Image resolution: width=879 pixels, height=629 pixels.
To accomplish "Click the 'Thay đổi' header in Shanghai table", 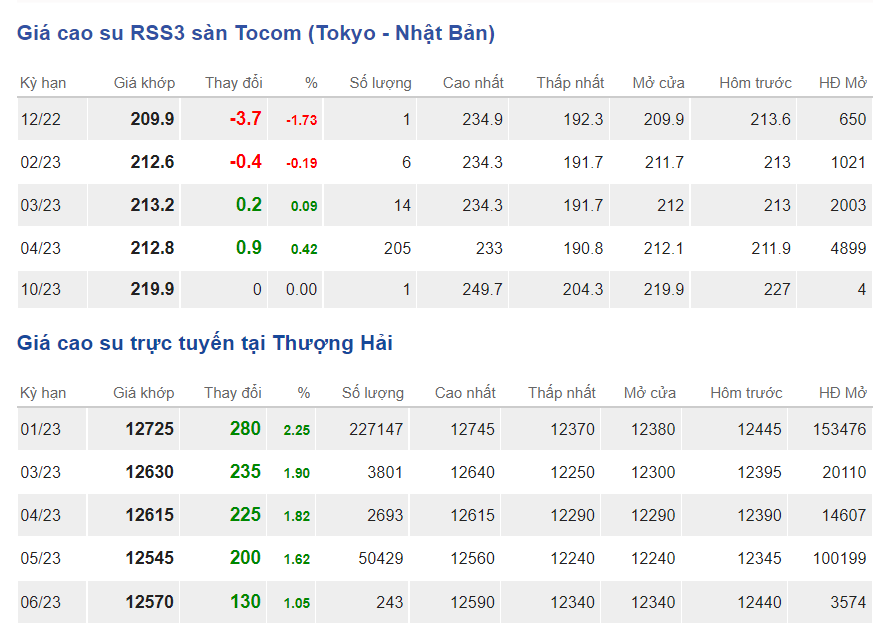I will click(233, 393).
